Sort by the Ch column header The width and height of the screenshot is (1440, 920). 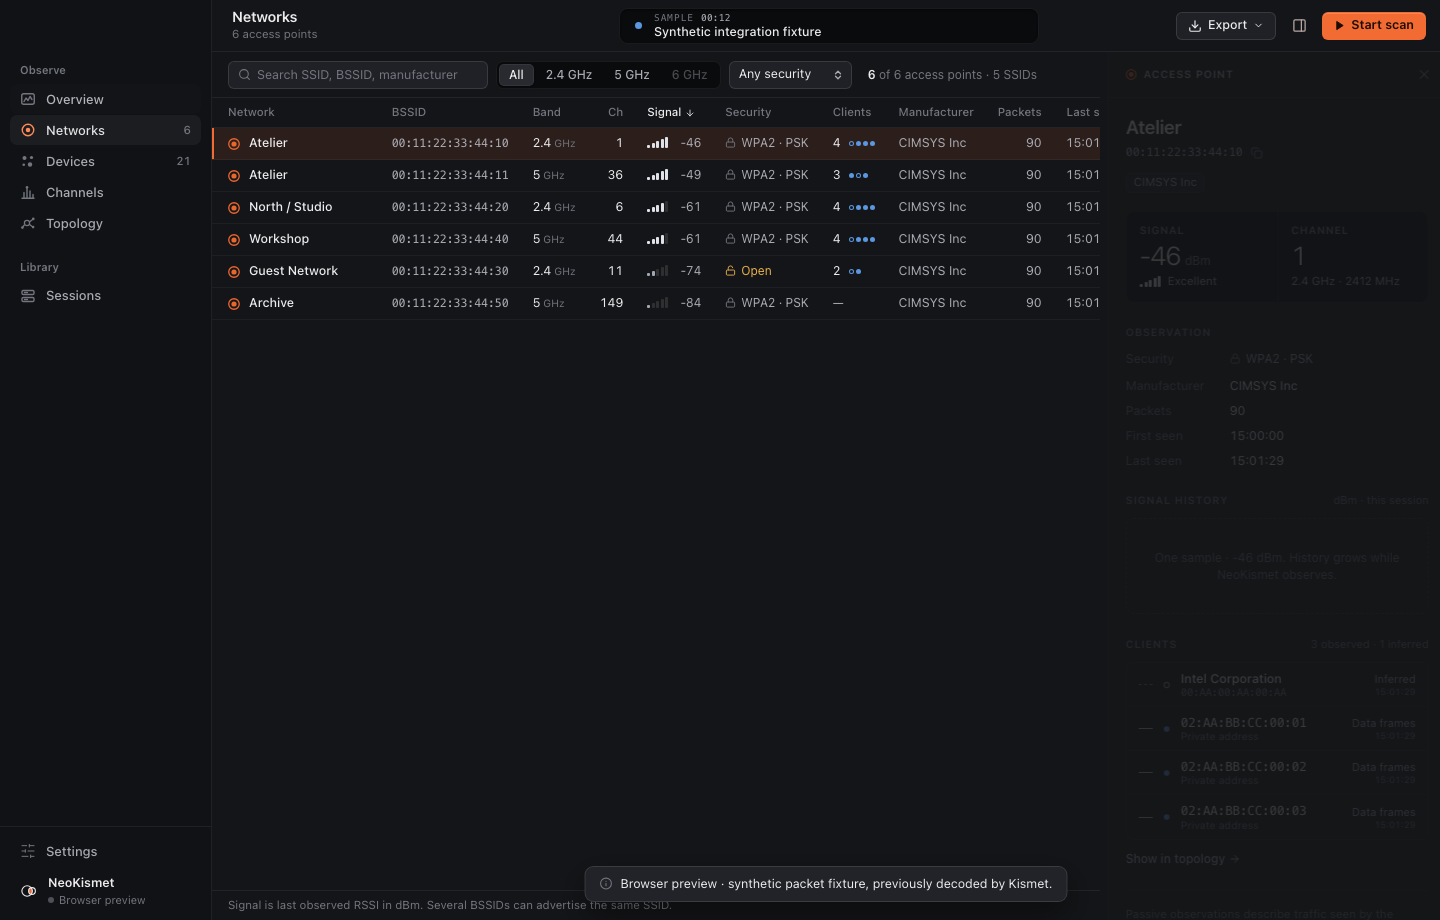point(615,112)
